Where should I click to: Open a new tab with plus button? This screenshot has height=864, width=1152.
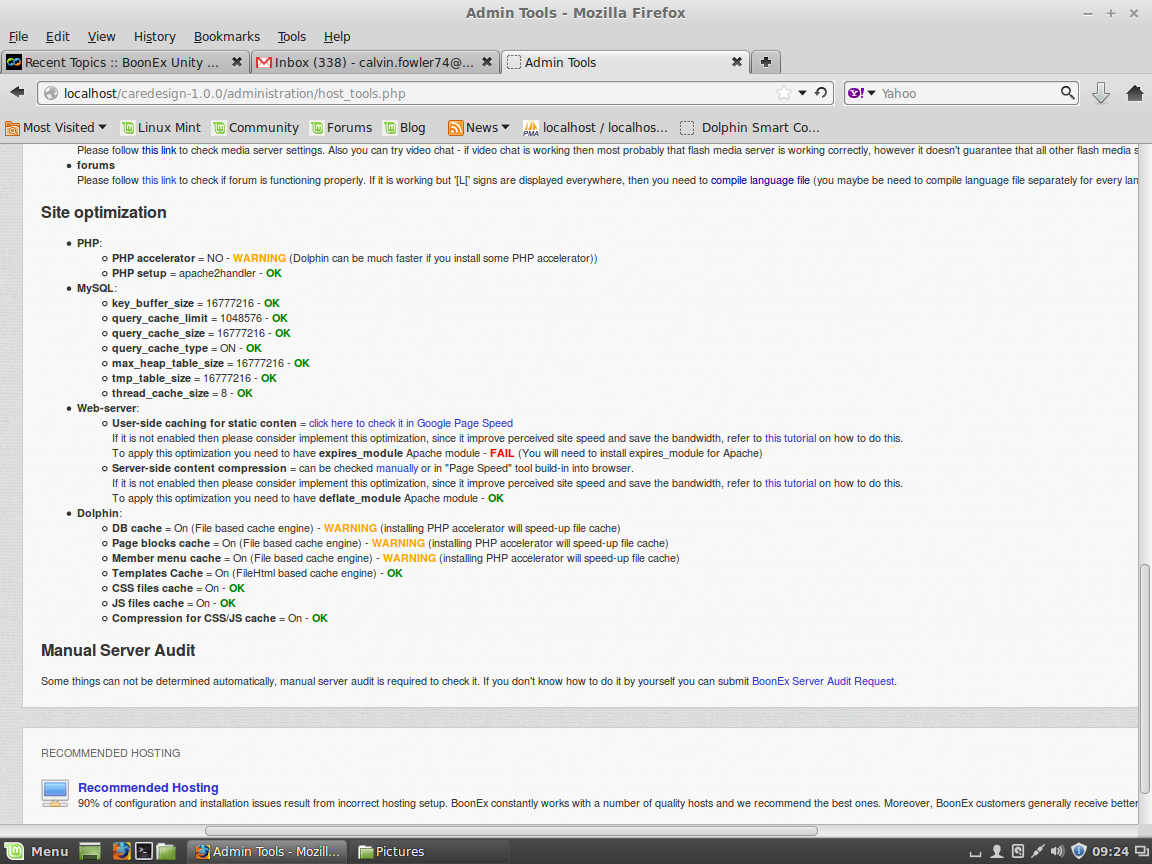(765, 62)
